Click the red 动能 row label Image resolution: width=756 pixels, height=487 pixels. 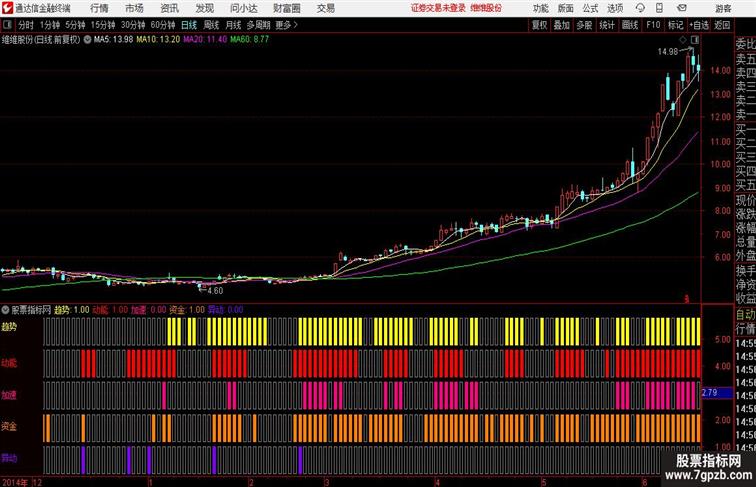coord(9,363)
